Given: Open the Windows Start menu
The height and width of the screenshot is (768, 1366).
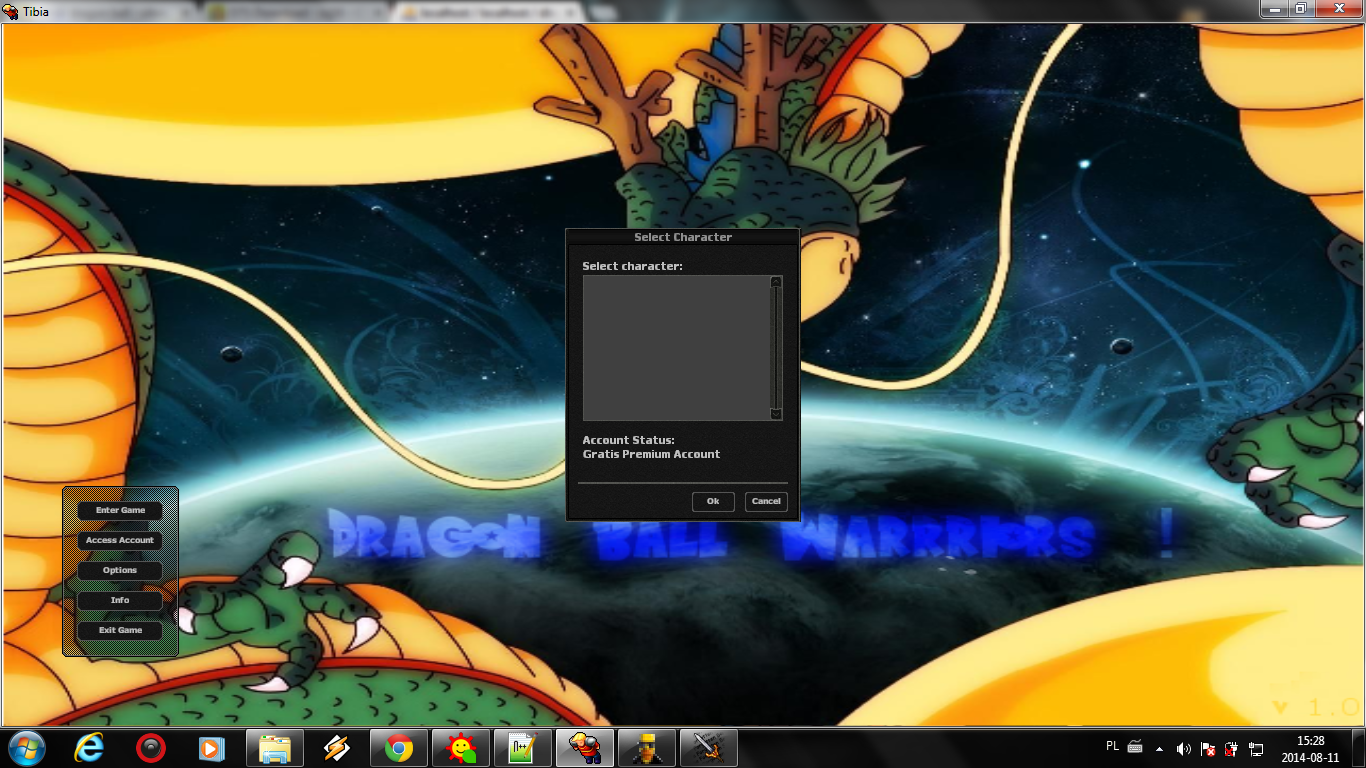Looking at the screenshot, I should click(26, 747).
